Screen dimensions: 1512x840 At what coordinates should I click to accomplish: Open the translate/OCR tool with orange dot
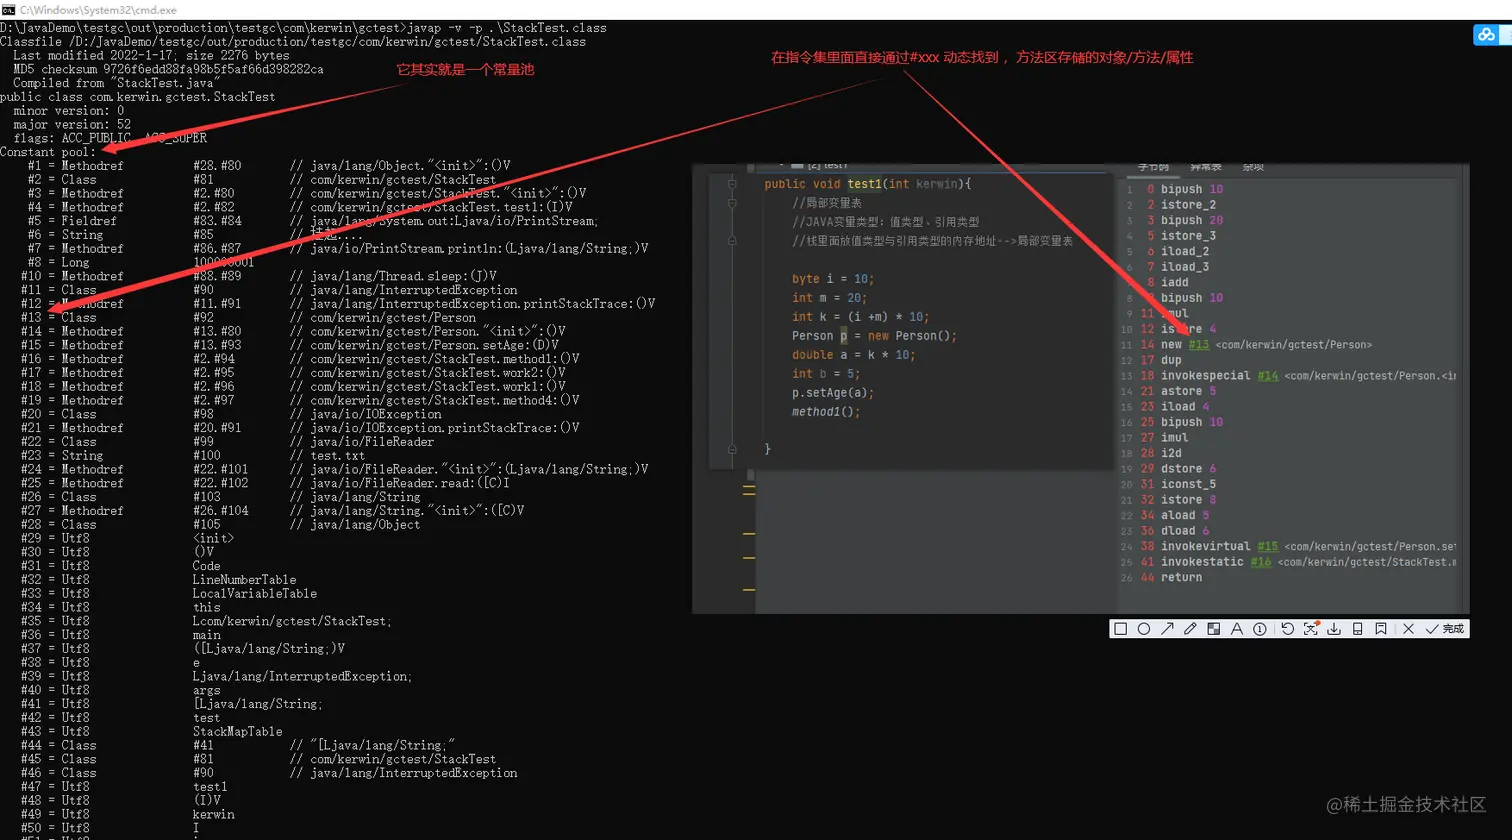(x=1310, y=629)
